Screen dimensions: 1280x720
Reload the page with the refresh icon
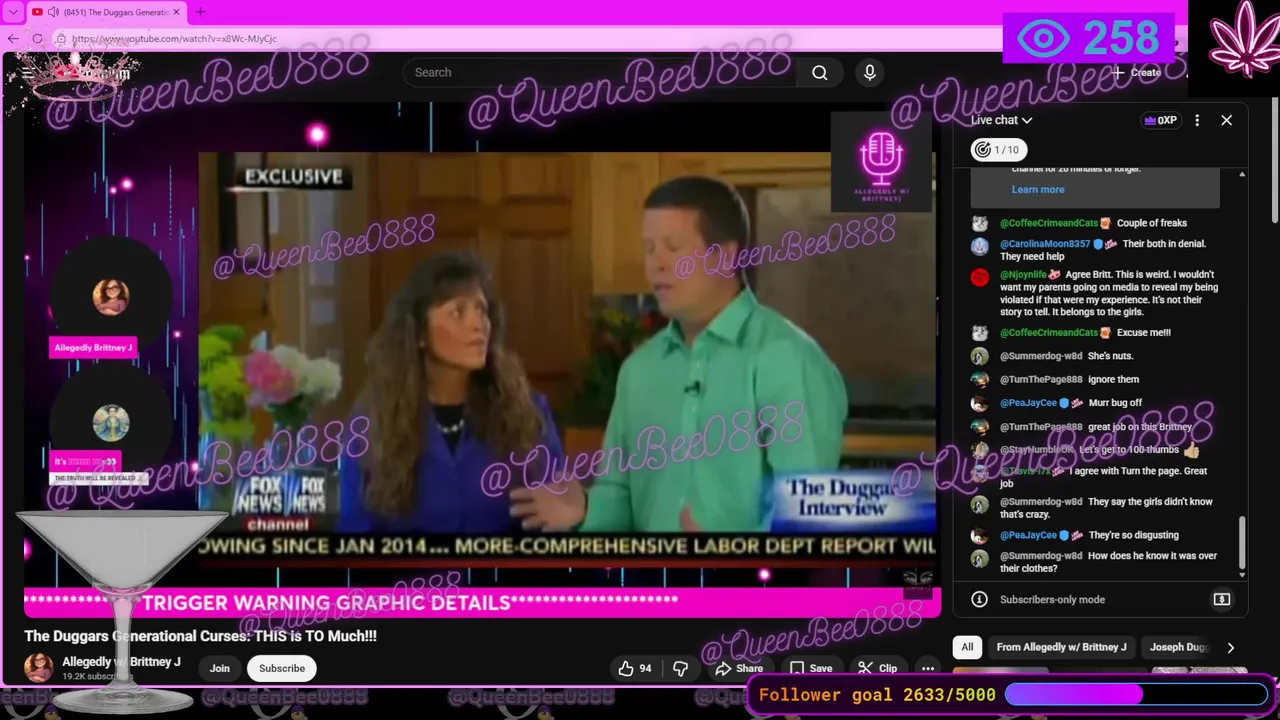pyautogui.click(x=37, y=38)
